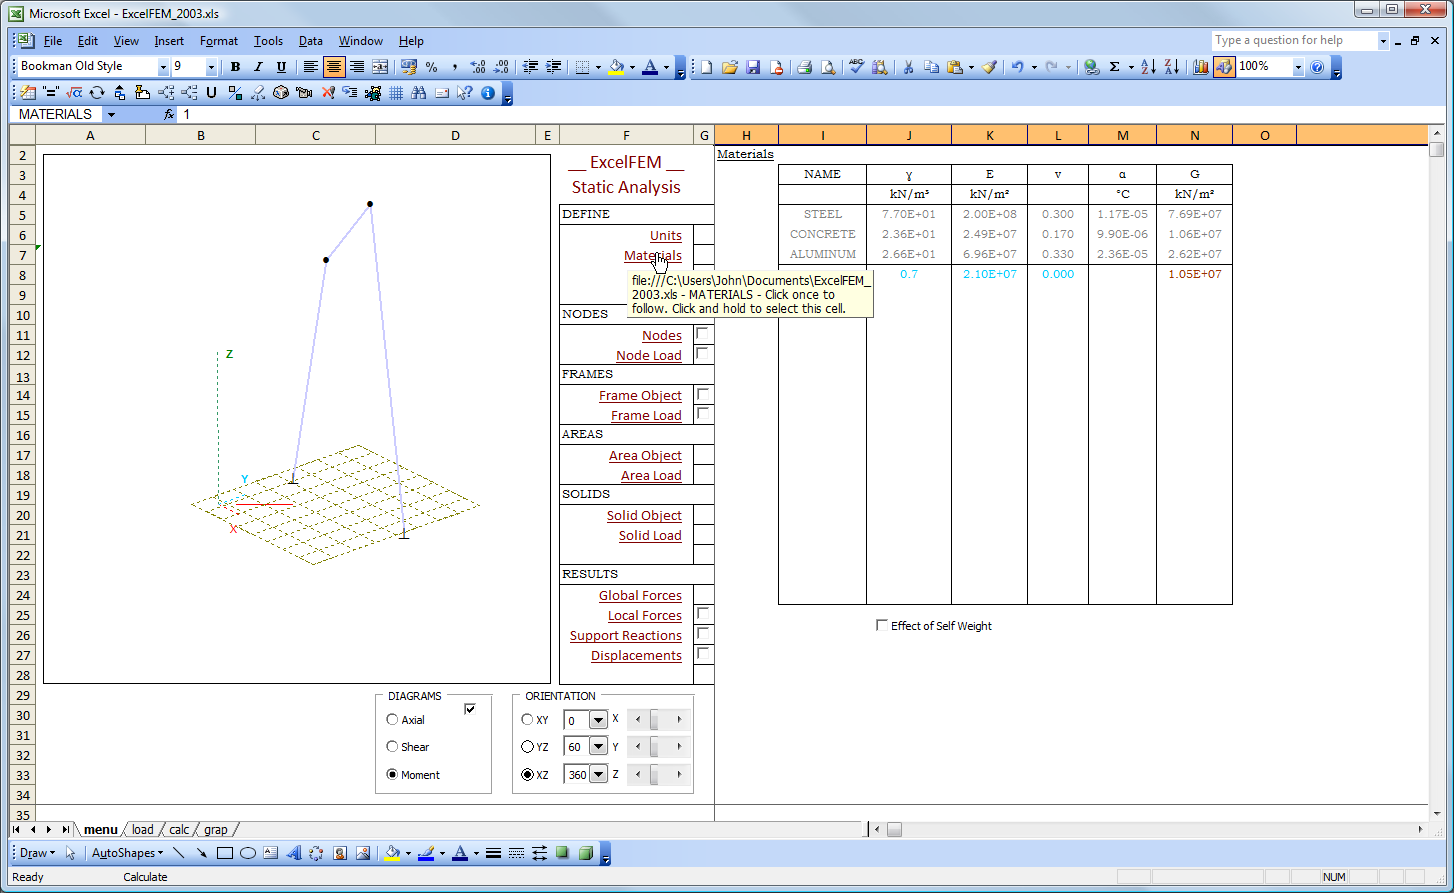Tick the Displacements checkbox
This screenshot has width=1454, height=893.
tap(702, 653)
